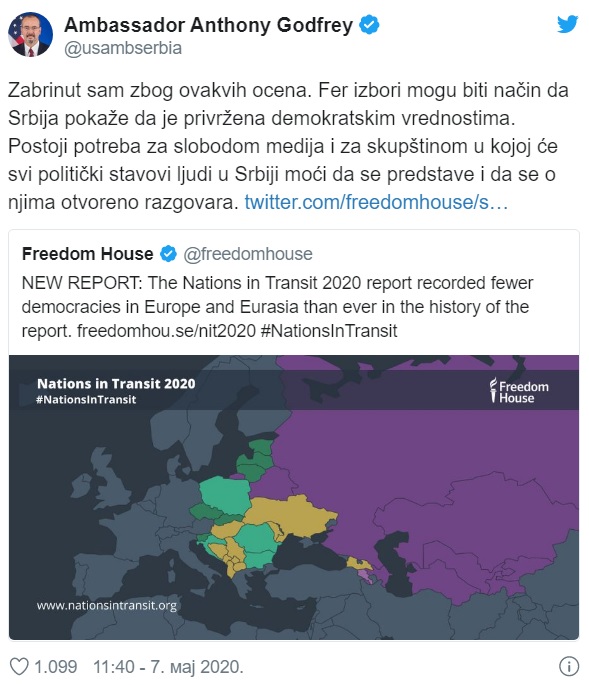Open the @freedomhouse handle
Screen dimensions: 589x685
(x=248, y=254)
